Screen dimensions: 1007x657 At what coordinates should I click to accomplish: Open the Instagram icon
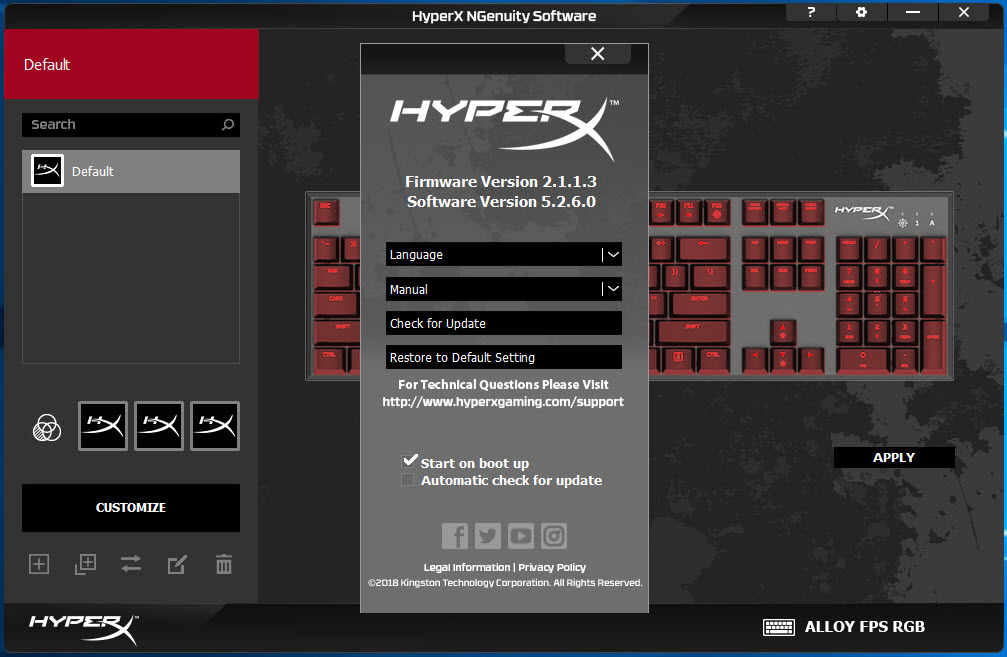pyautogui.click(x=554, y=536)
